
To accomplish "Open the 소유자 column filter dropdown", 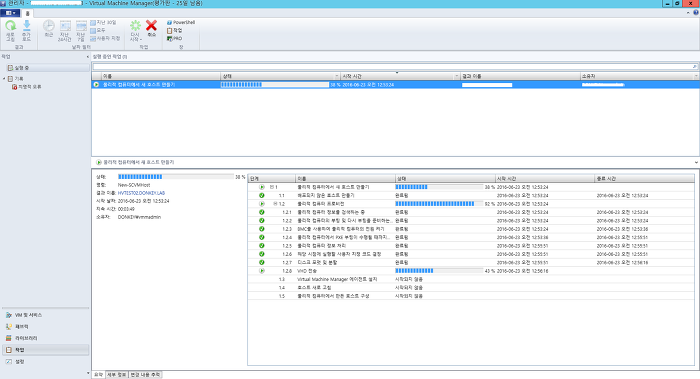I will (696, 76).
